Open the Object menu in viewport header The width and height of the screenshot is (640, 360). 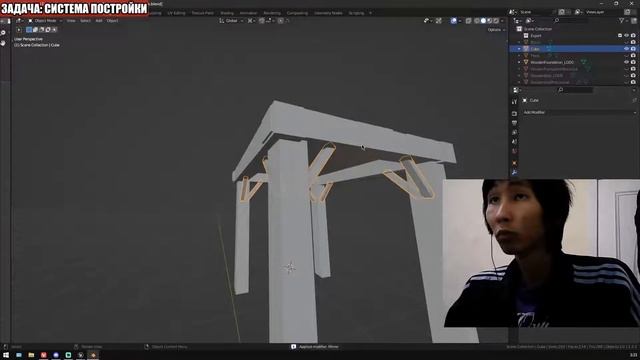(x=112, y=20)
